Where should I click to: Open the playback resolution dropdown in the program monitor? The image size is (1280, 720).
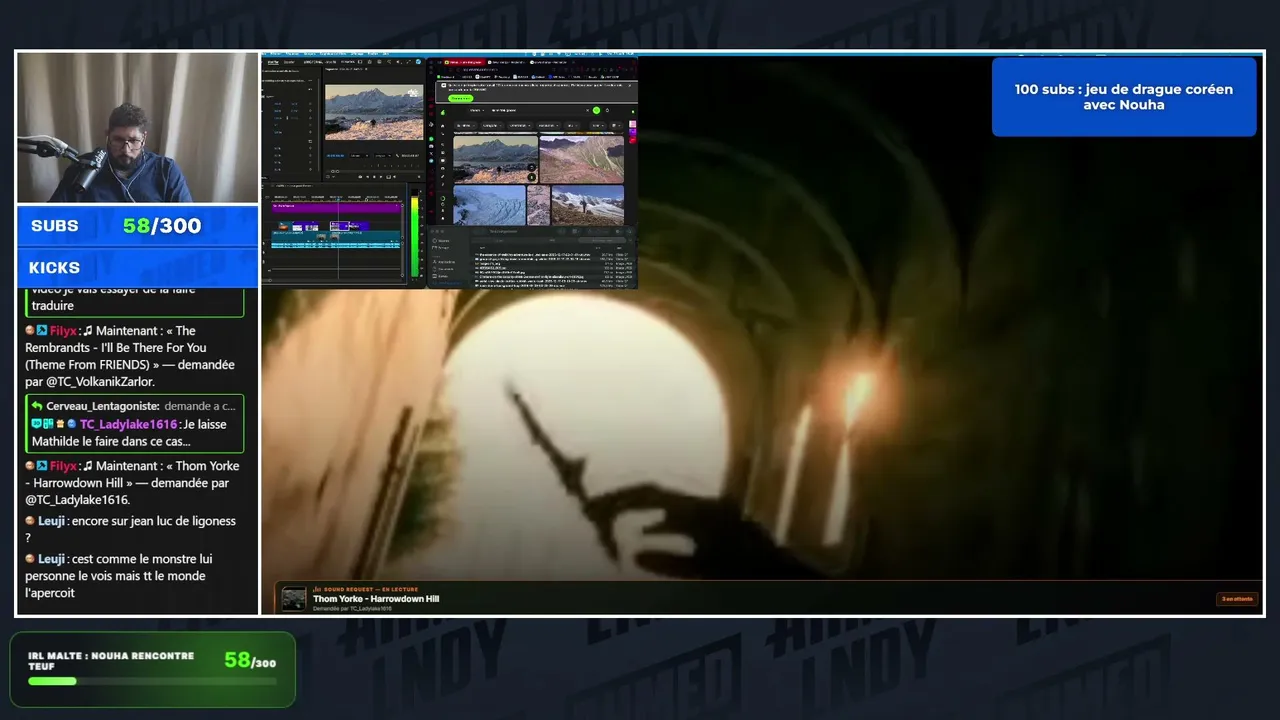(383, 155)
